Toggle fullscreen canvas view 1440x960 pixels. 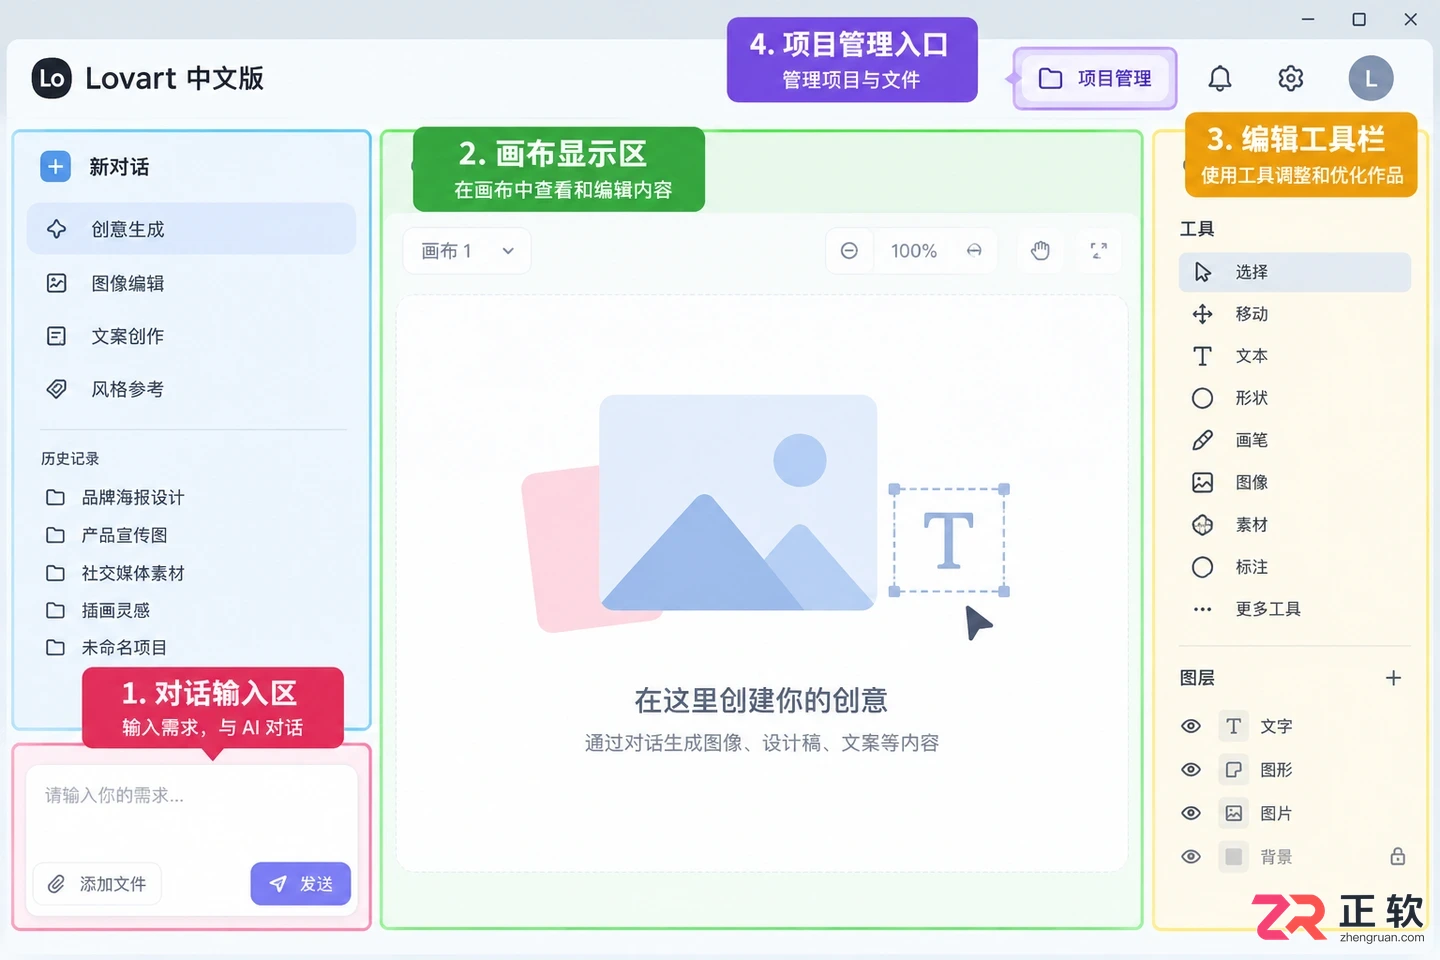1099,251
